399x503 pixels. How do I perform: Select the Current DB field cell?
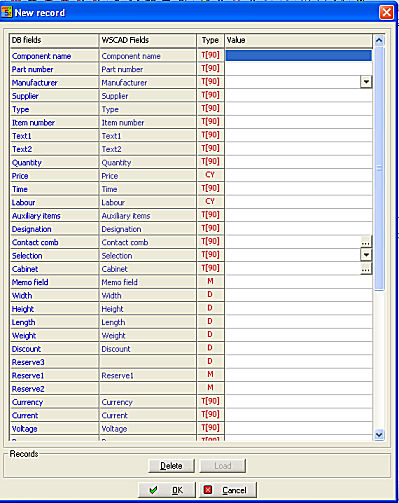(x=54, y=415)
